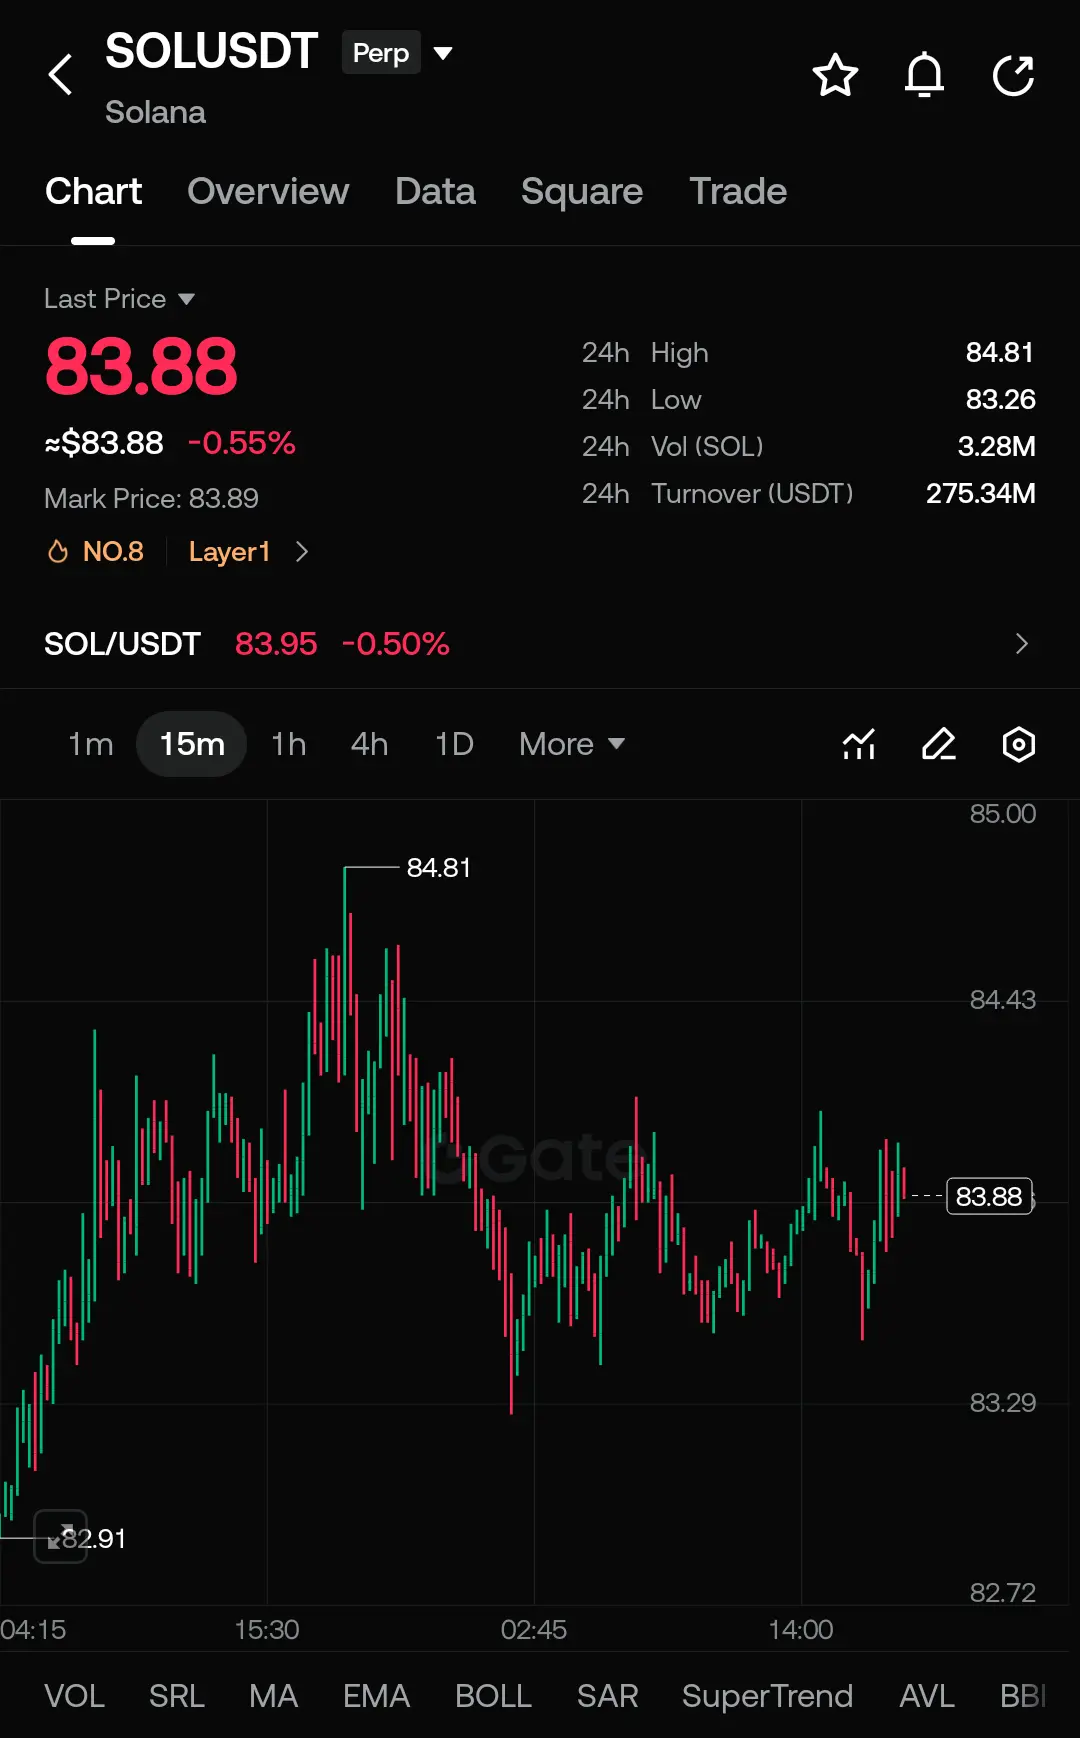Enable the BOLL indicator
The width and height of the screenshot is (1080, 1738).
(x=493, y=1696)
